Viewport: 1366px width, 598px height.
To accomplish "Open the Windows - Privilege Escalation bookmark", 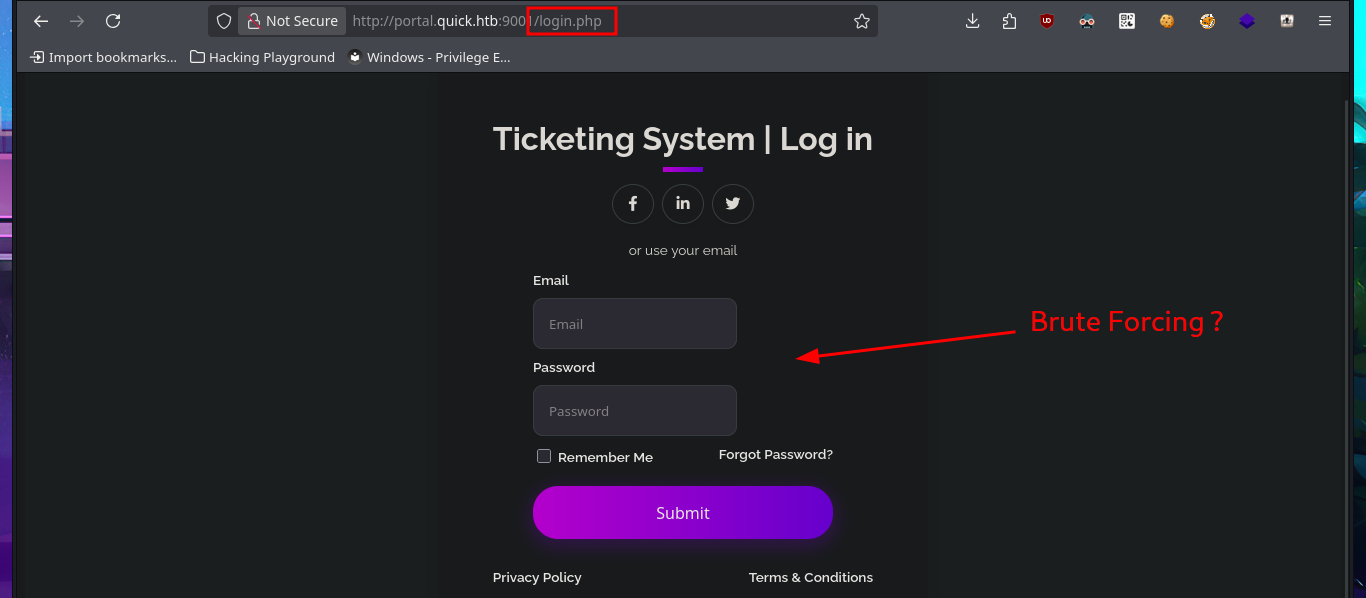I will pyautogui.click(x=429, y=57).
